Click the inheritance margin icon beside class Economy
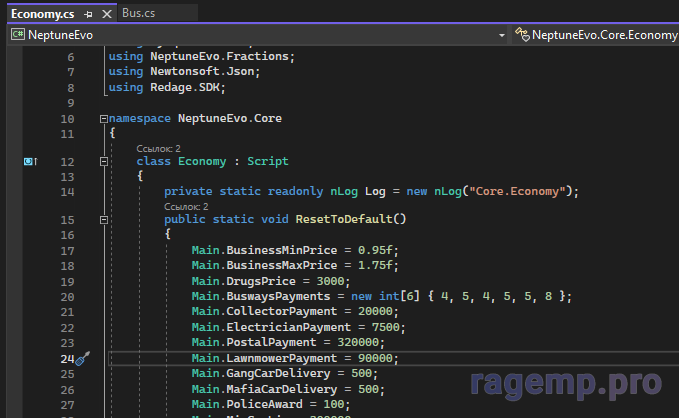The width and height of the screenshot is (679, 418). [30, 161]
